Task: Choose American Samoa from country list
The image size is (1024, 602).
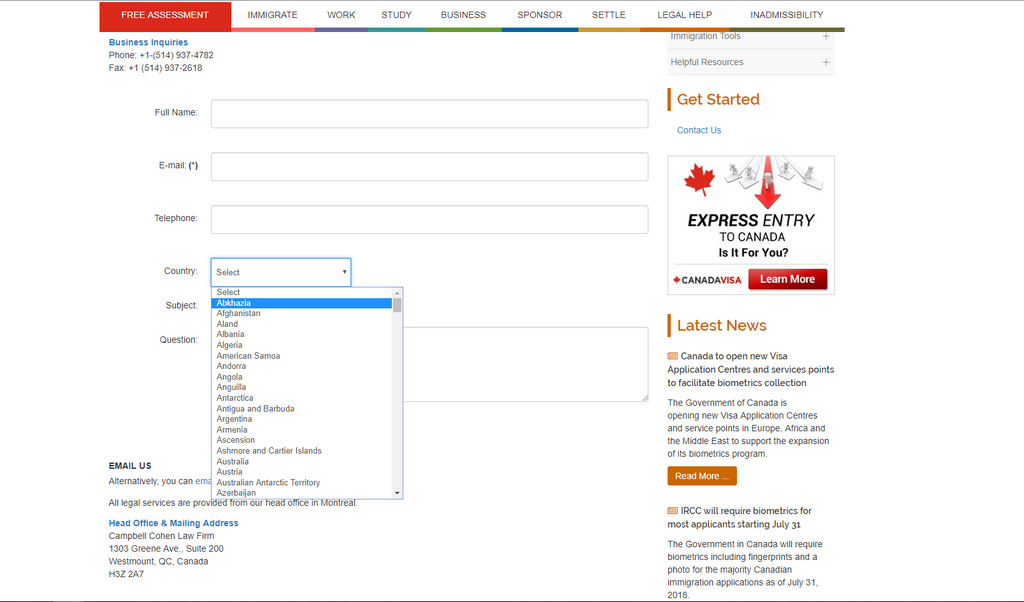Action: click(x=302, y=356)
